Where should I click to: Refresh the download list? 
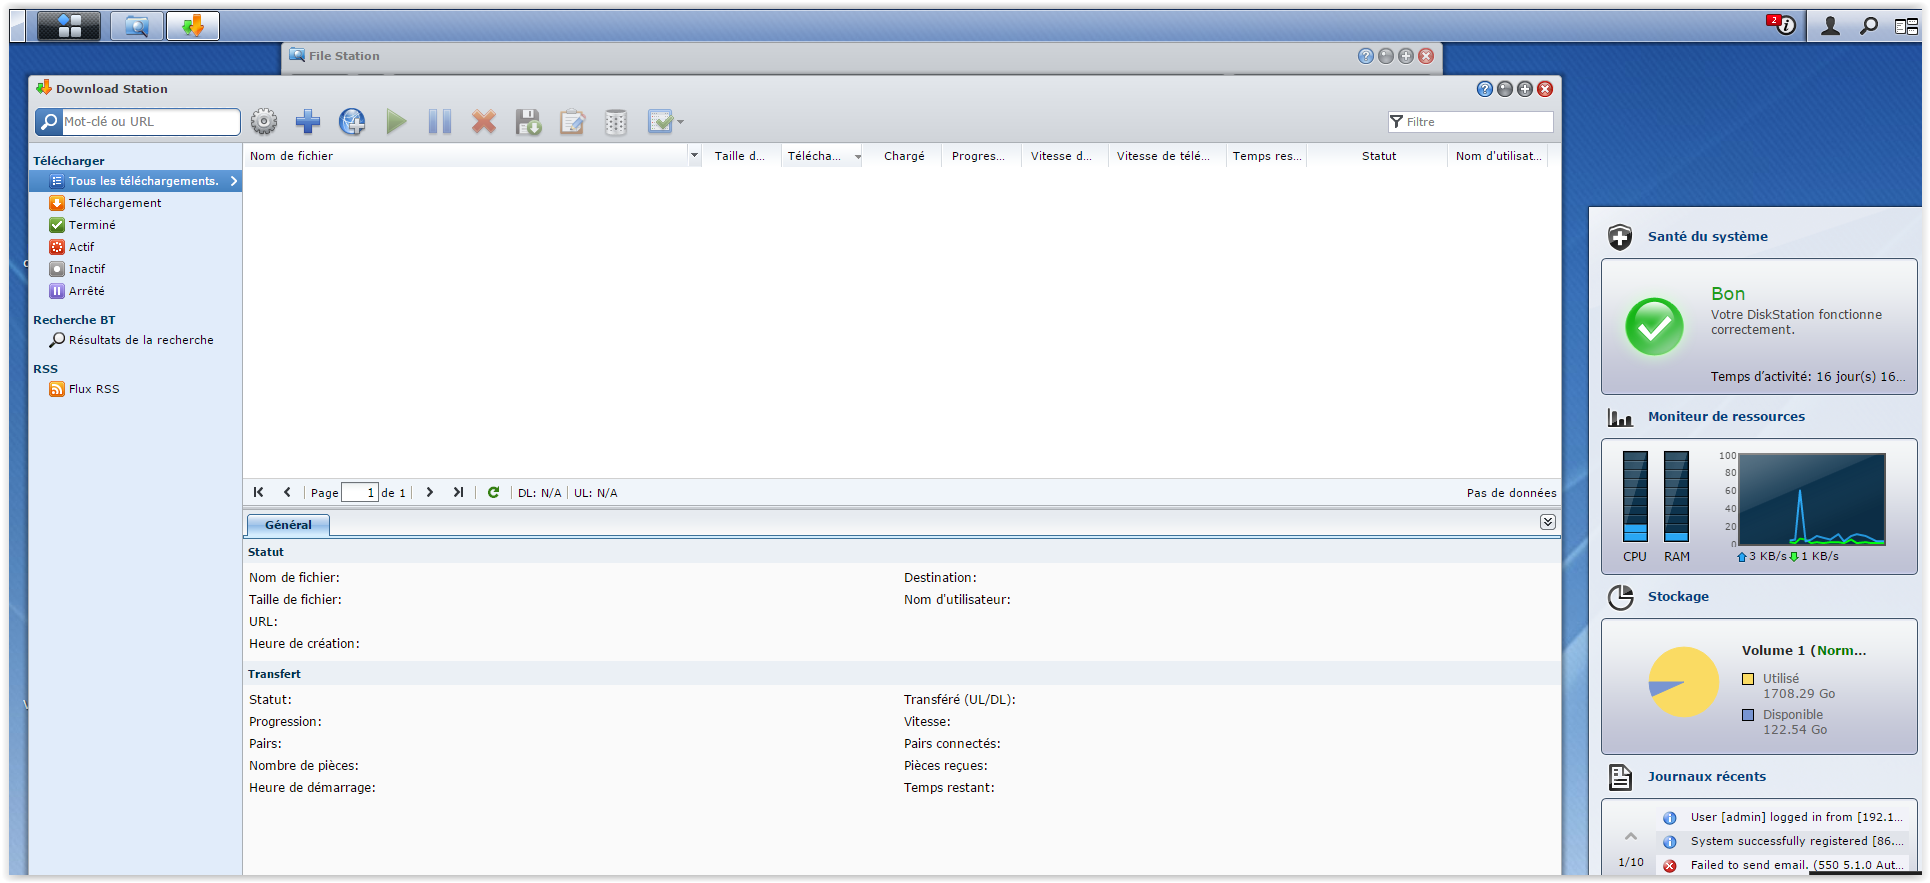point(493,492)
